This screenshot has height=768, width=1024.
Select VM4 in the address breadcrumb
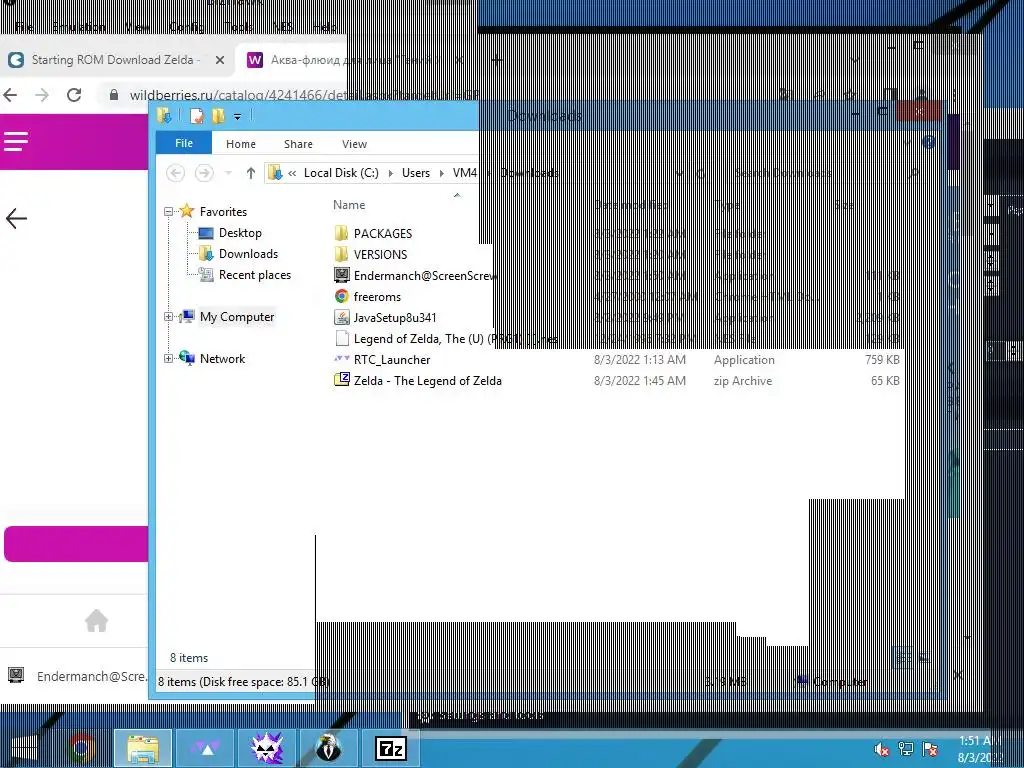(x=464, y=173)
